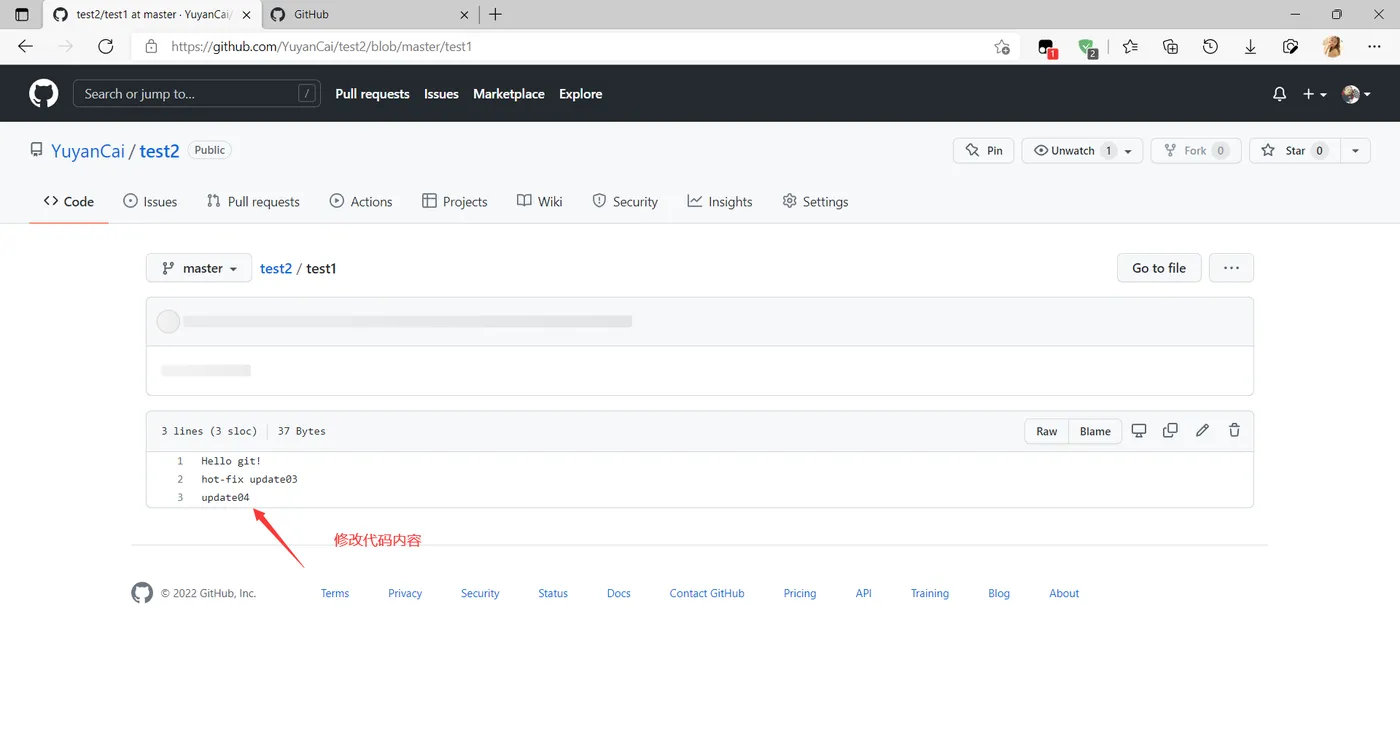Open a new browser tab
Image resolution: width=1400 pixels, height=751 pixels.
point(495,15)
